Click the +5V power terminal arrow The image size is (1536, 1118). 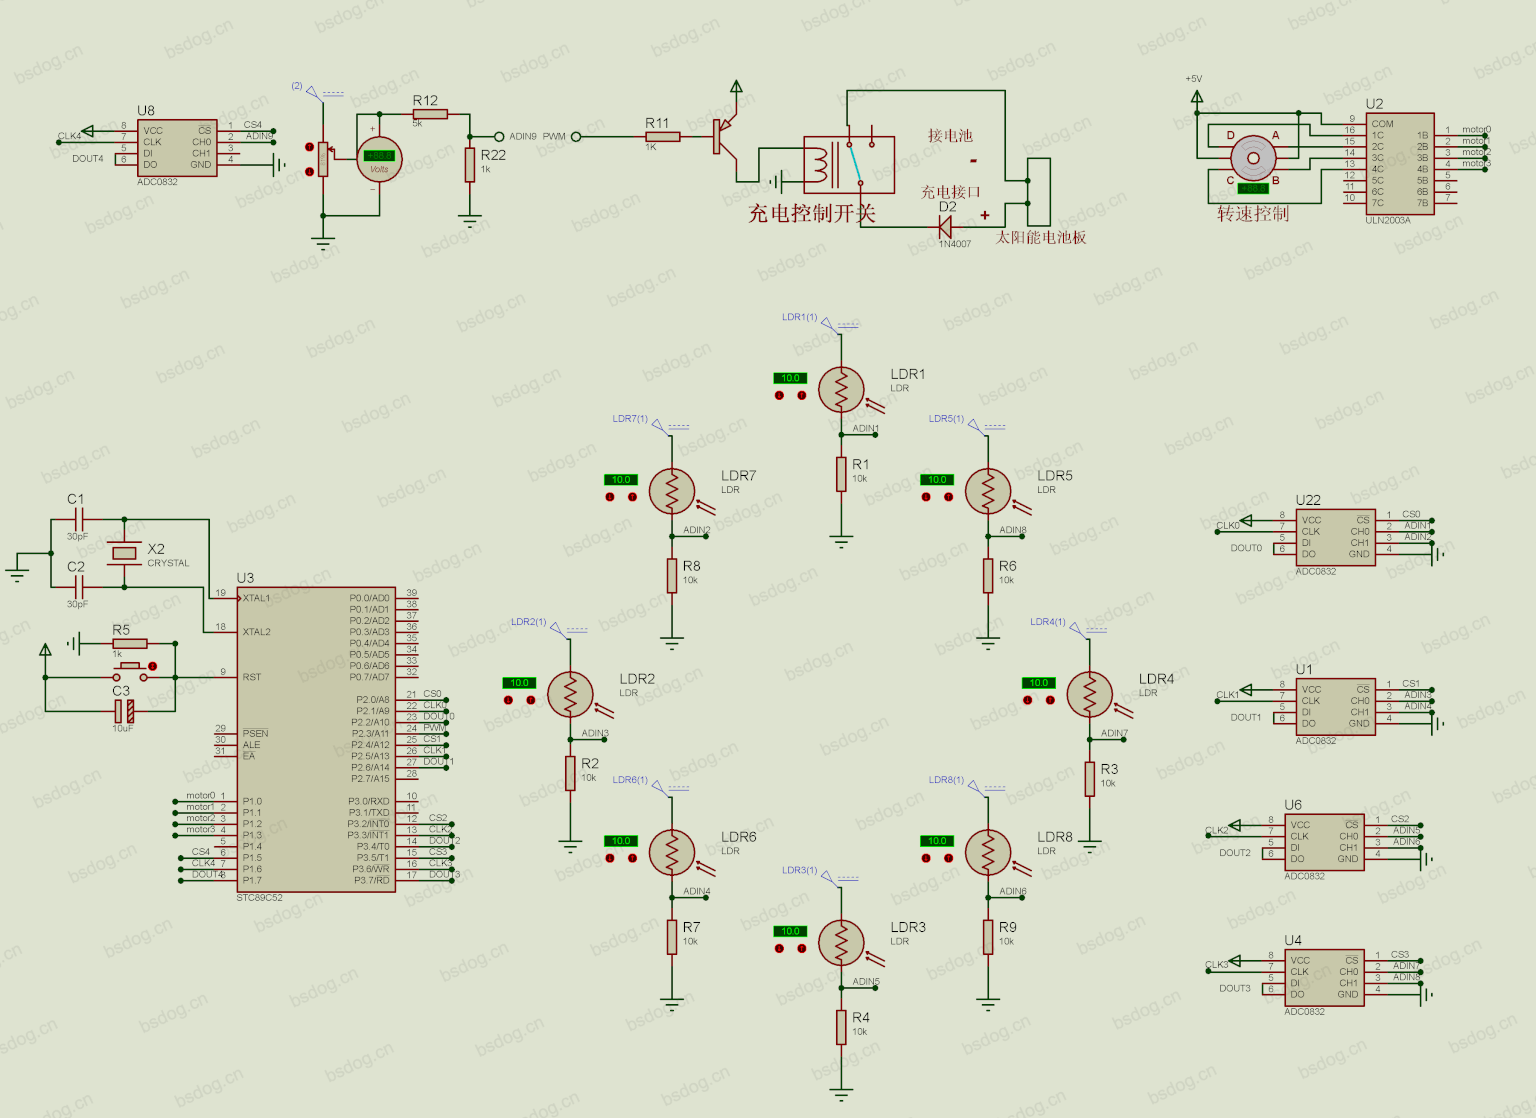tap(1197, 97)
